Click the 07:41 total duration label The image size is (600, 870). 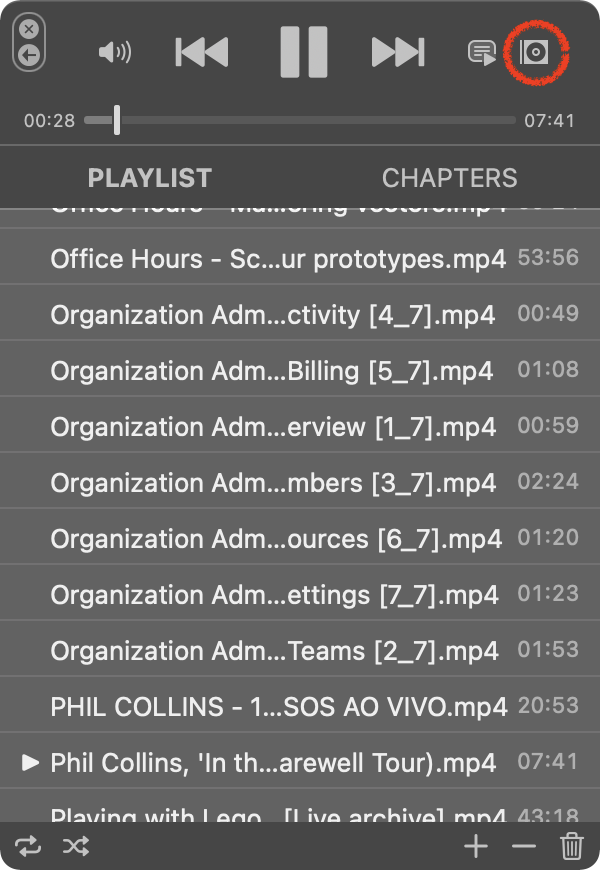click(x=549, y=120)
